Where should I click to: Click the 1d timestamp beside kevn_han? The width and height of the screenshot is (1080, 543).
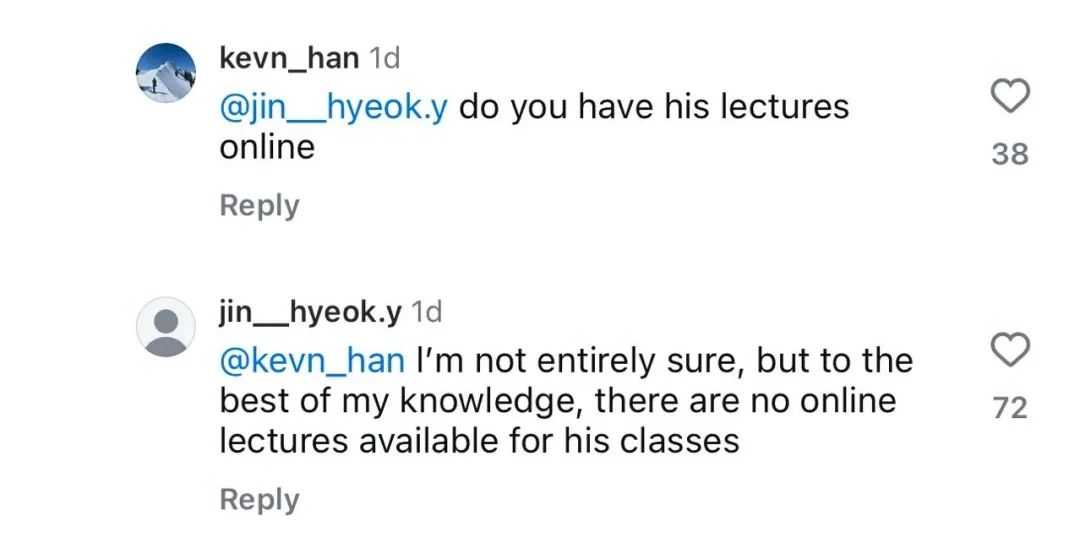384,58
